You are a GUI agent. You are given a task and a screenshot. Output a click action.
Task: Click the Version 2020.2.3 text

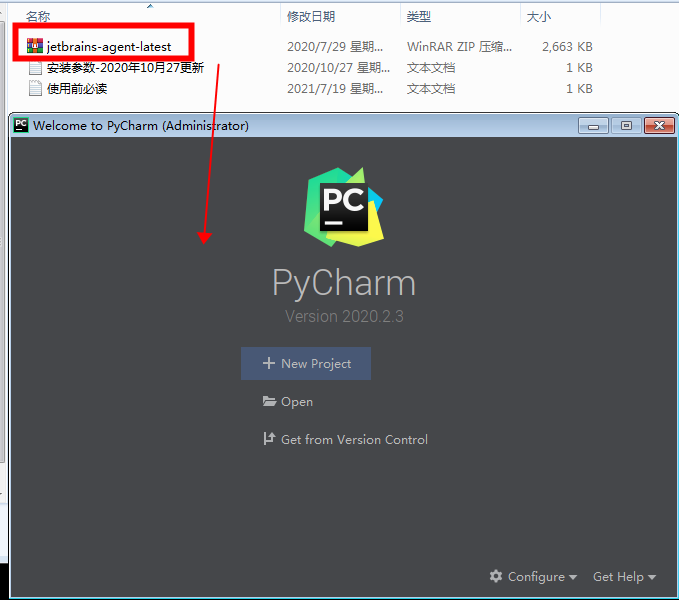[344, 316]
